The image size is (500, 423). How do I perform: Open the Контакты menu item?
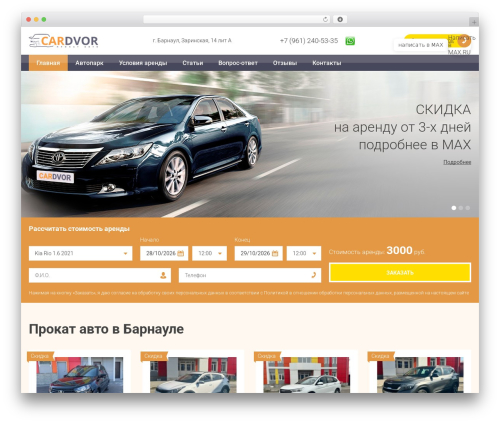(x=327, y=63)
